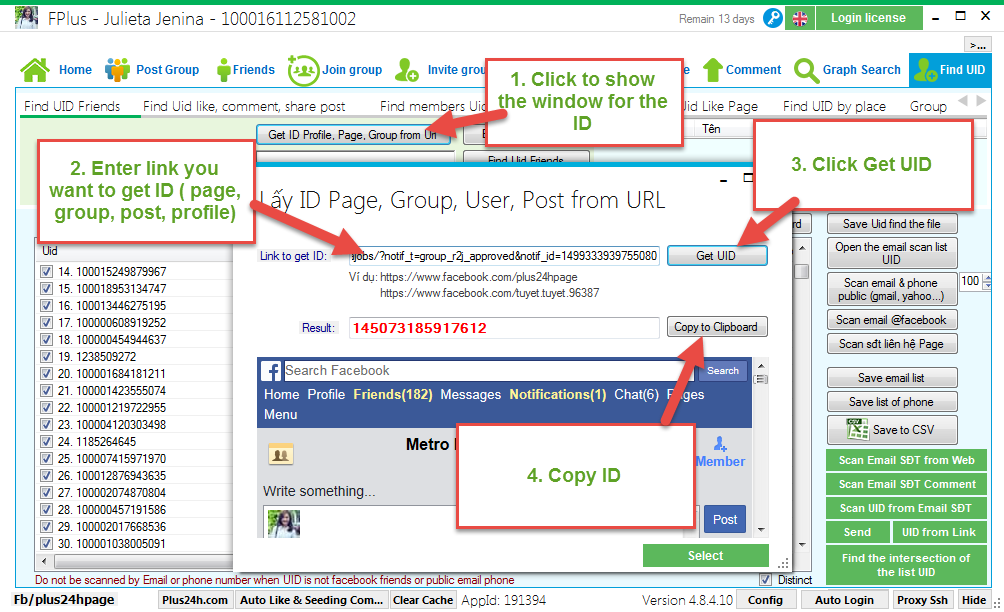Click the user avatar near Write something
The height and width of the screenshot is (612, 1004).
coord(284,524)
